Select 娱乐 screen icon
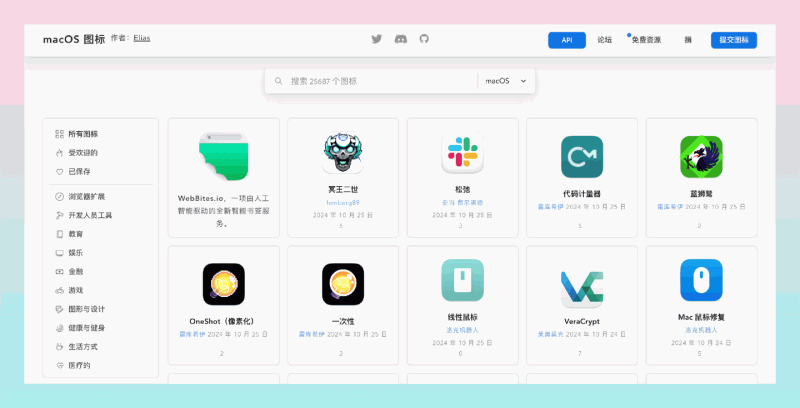Image resolution: width=800 pixels, height=408 pixels. click(59, 253)
